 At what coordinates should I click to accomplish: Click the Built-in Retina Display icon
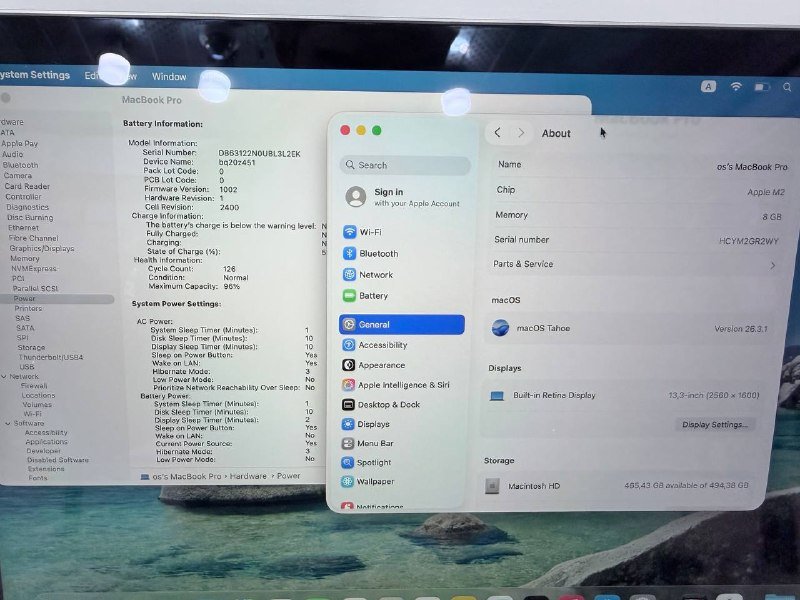pyautogui.click(x=496, y=395)
